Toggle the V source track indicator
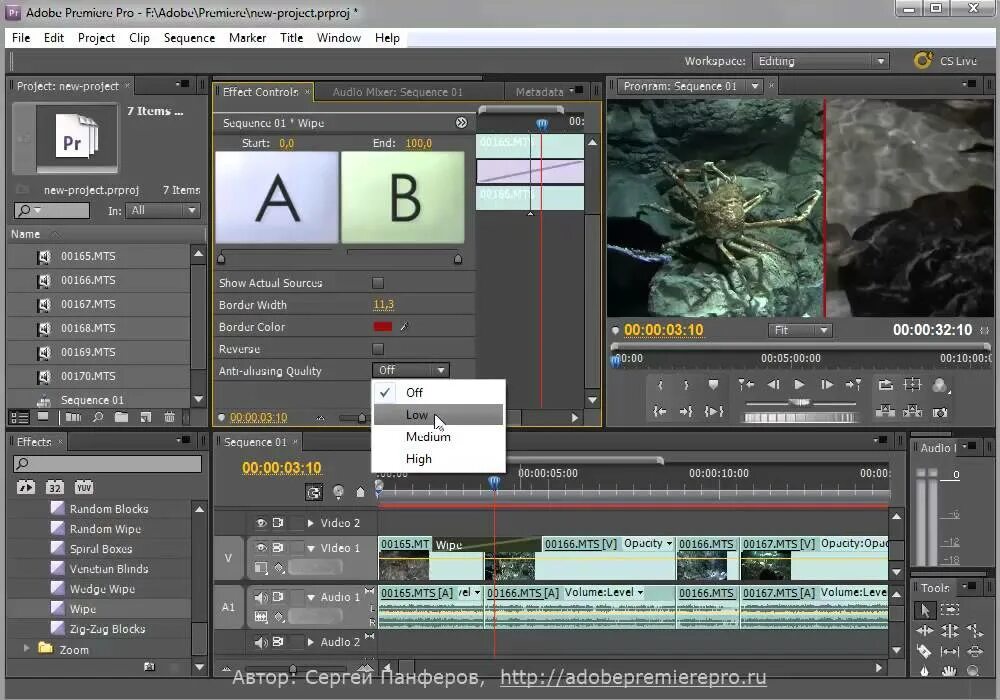Screen dimensions: 1000x700 tap(228, 558)
